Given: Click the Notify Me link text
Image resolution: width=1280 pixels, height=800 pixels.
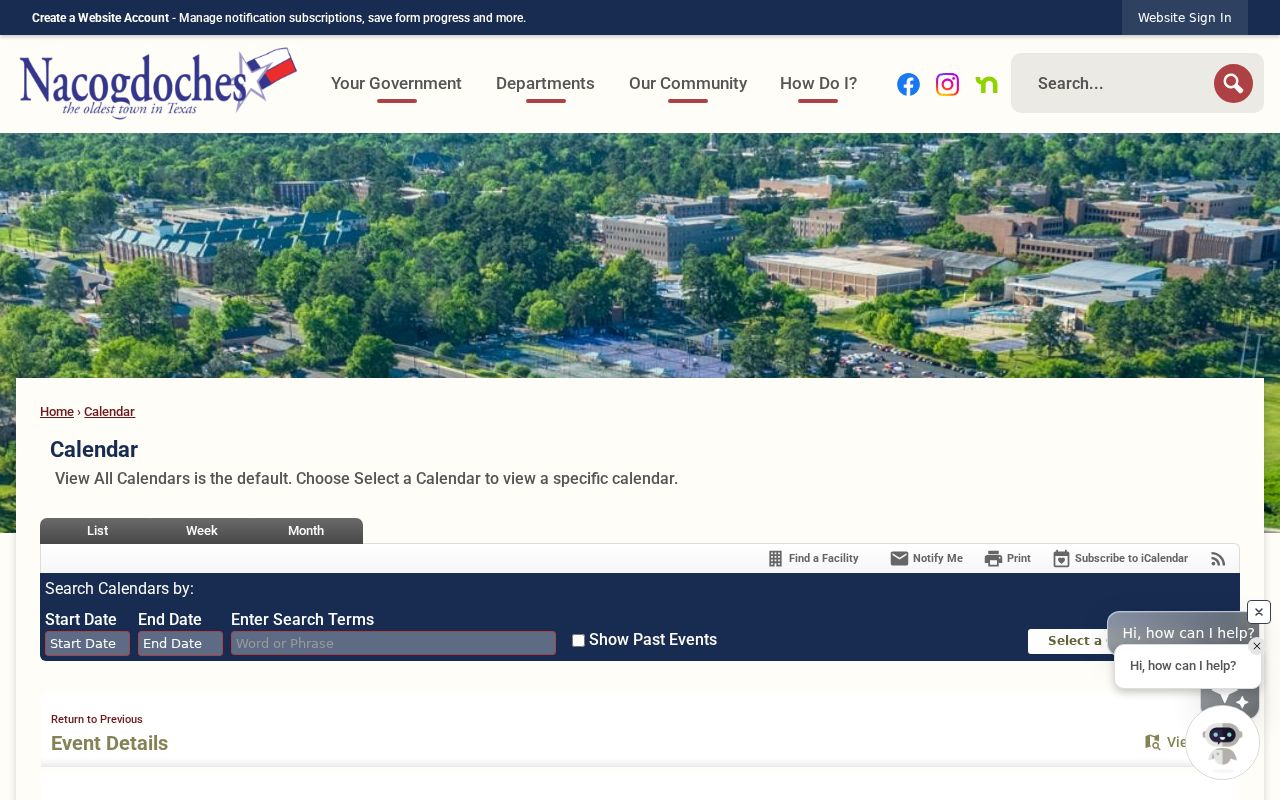Looking at the screenshot, I should click(938, 559).
